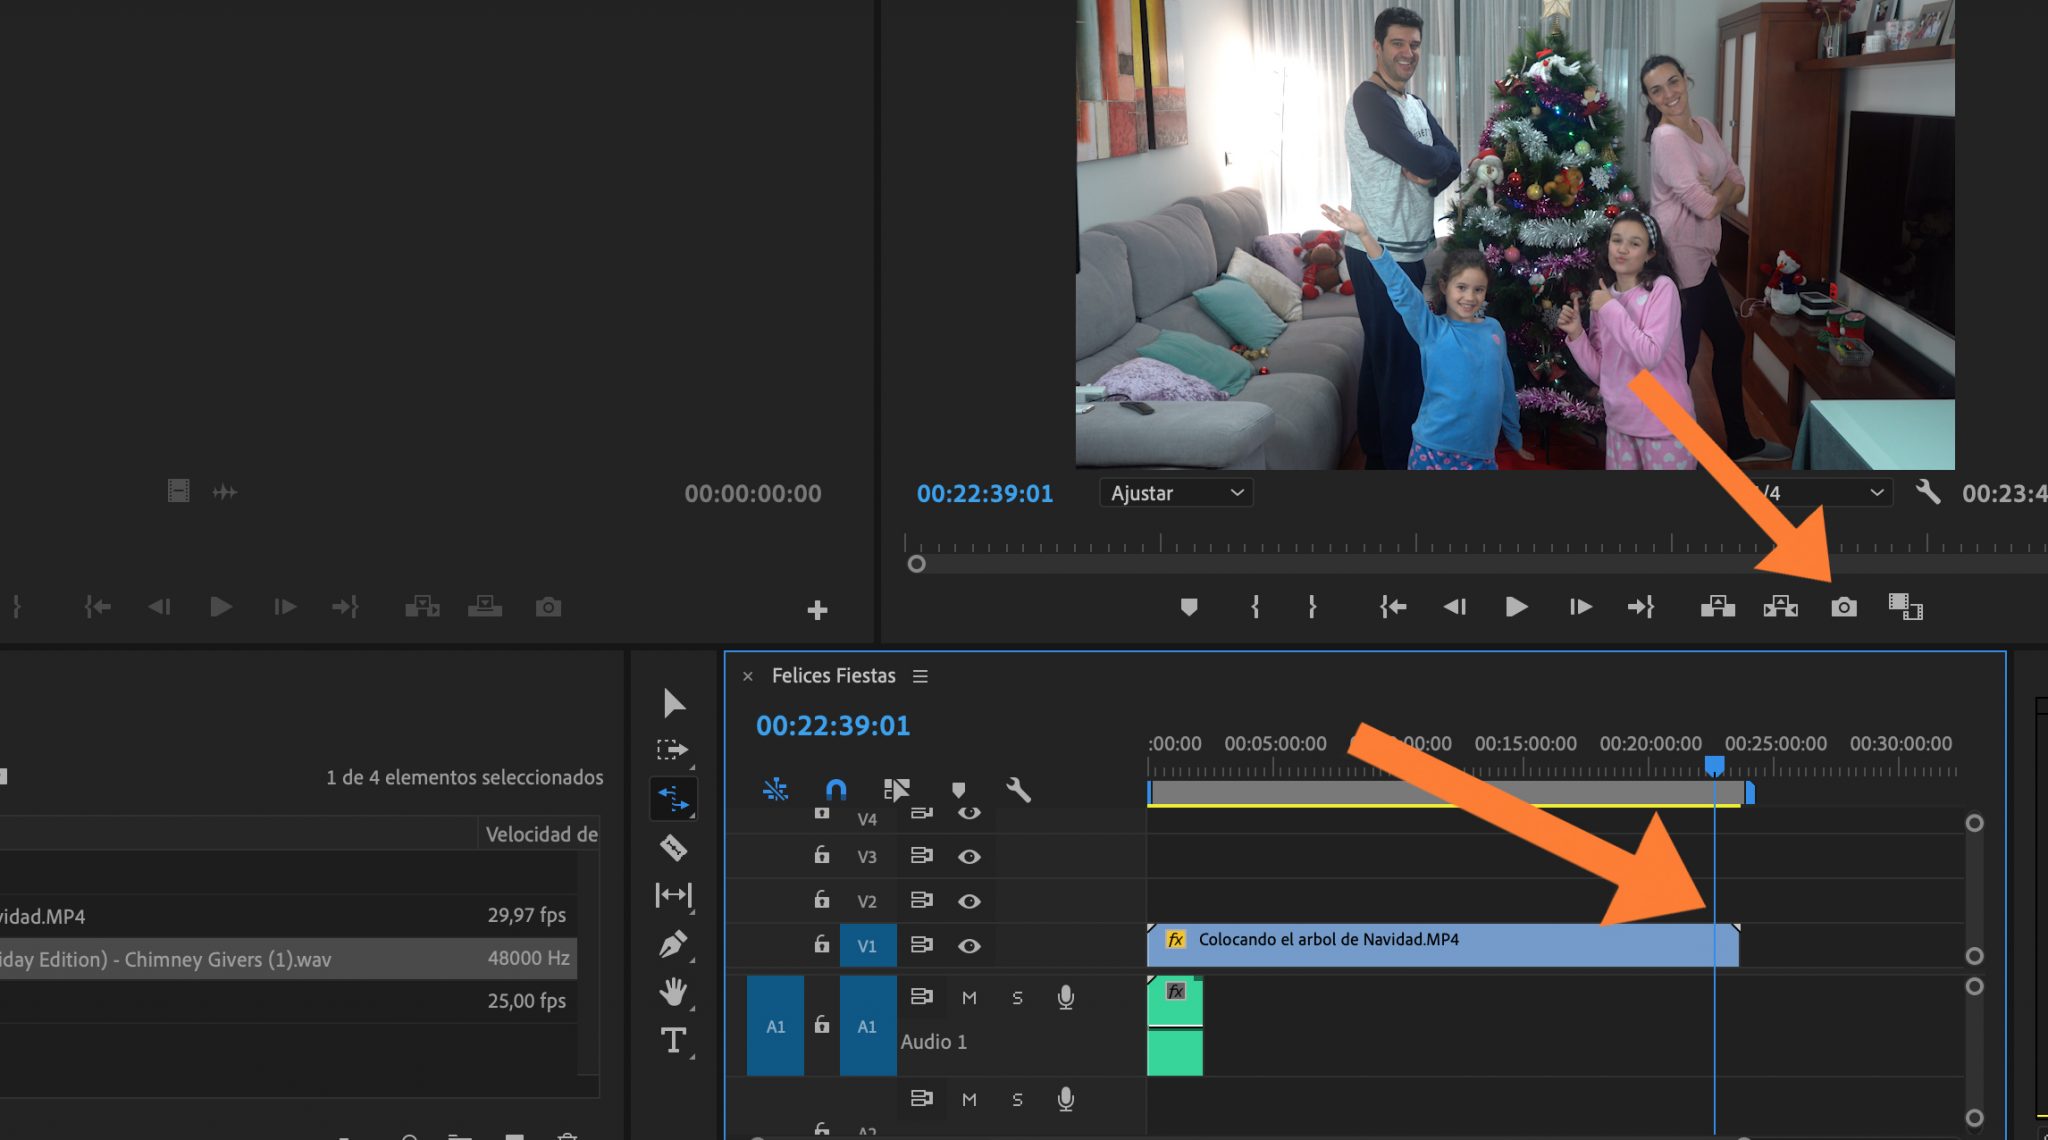Click the timeline playhead marker
Viewport: 2048px width, 1140px height.
(x=1714, y=766)
